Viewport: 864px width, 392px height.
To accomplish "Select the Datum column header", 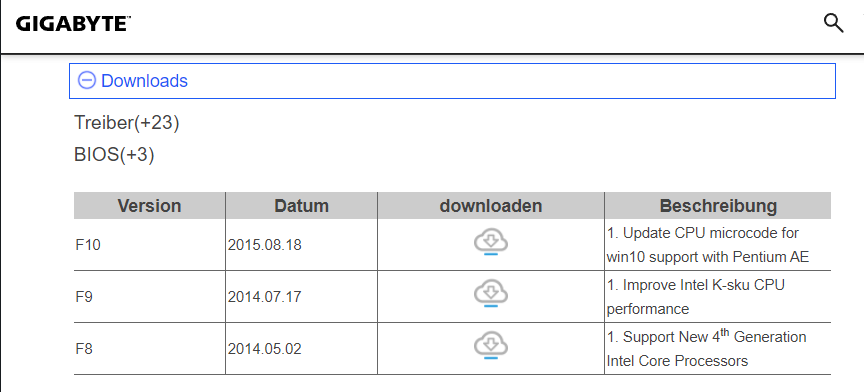I will coord(301,206).
